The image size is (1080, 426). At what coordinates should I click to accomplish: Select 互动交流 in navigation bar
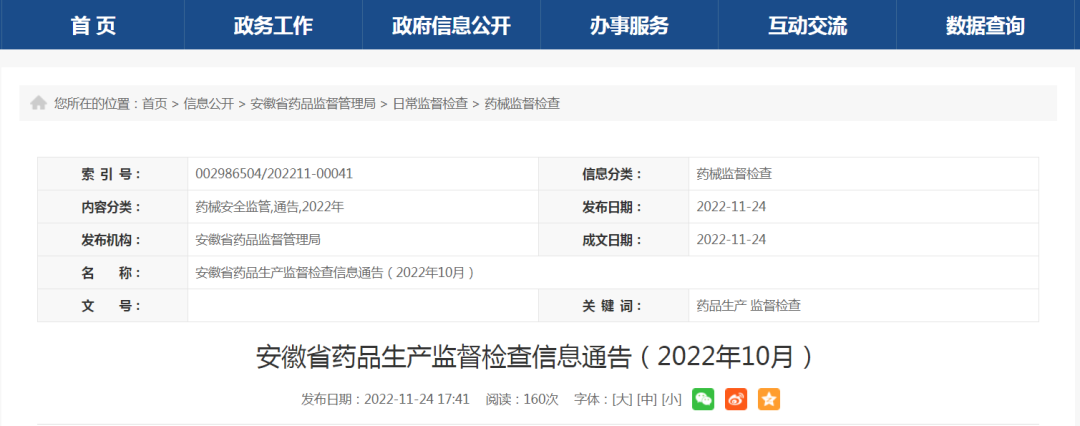point(807,26)
